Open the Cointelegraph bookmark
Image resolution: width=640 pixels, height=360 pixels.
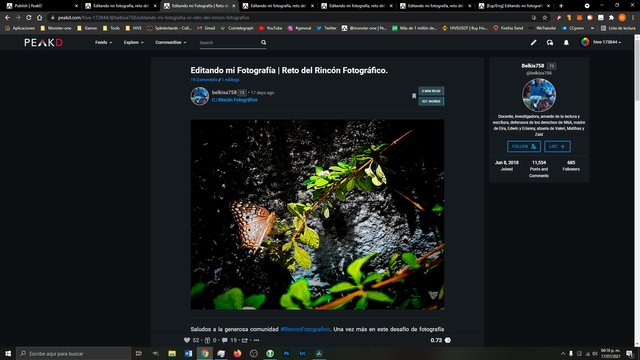(x=237, y=28)
